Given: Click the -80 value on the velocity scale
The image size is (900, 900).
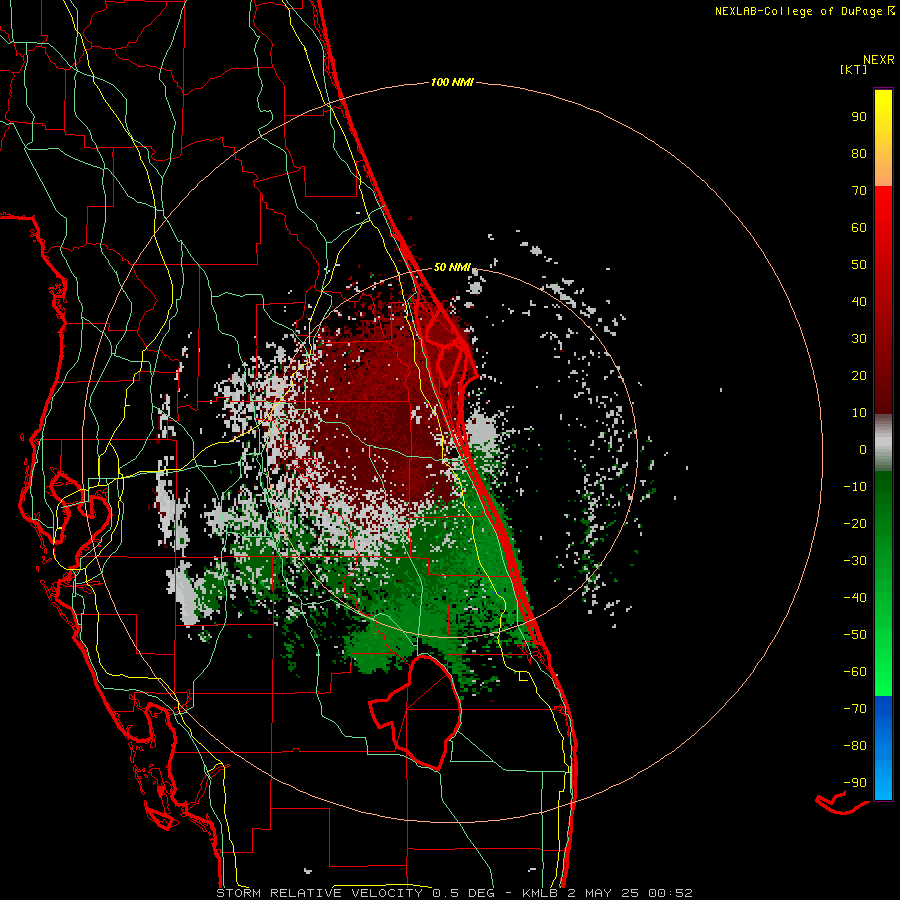Looking at the screenshot, I should coord(855,746).
